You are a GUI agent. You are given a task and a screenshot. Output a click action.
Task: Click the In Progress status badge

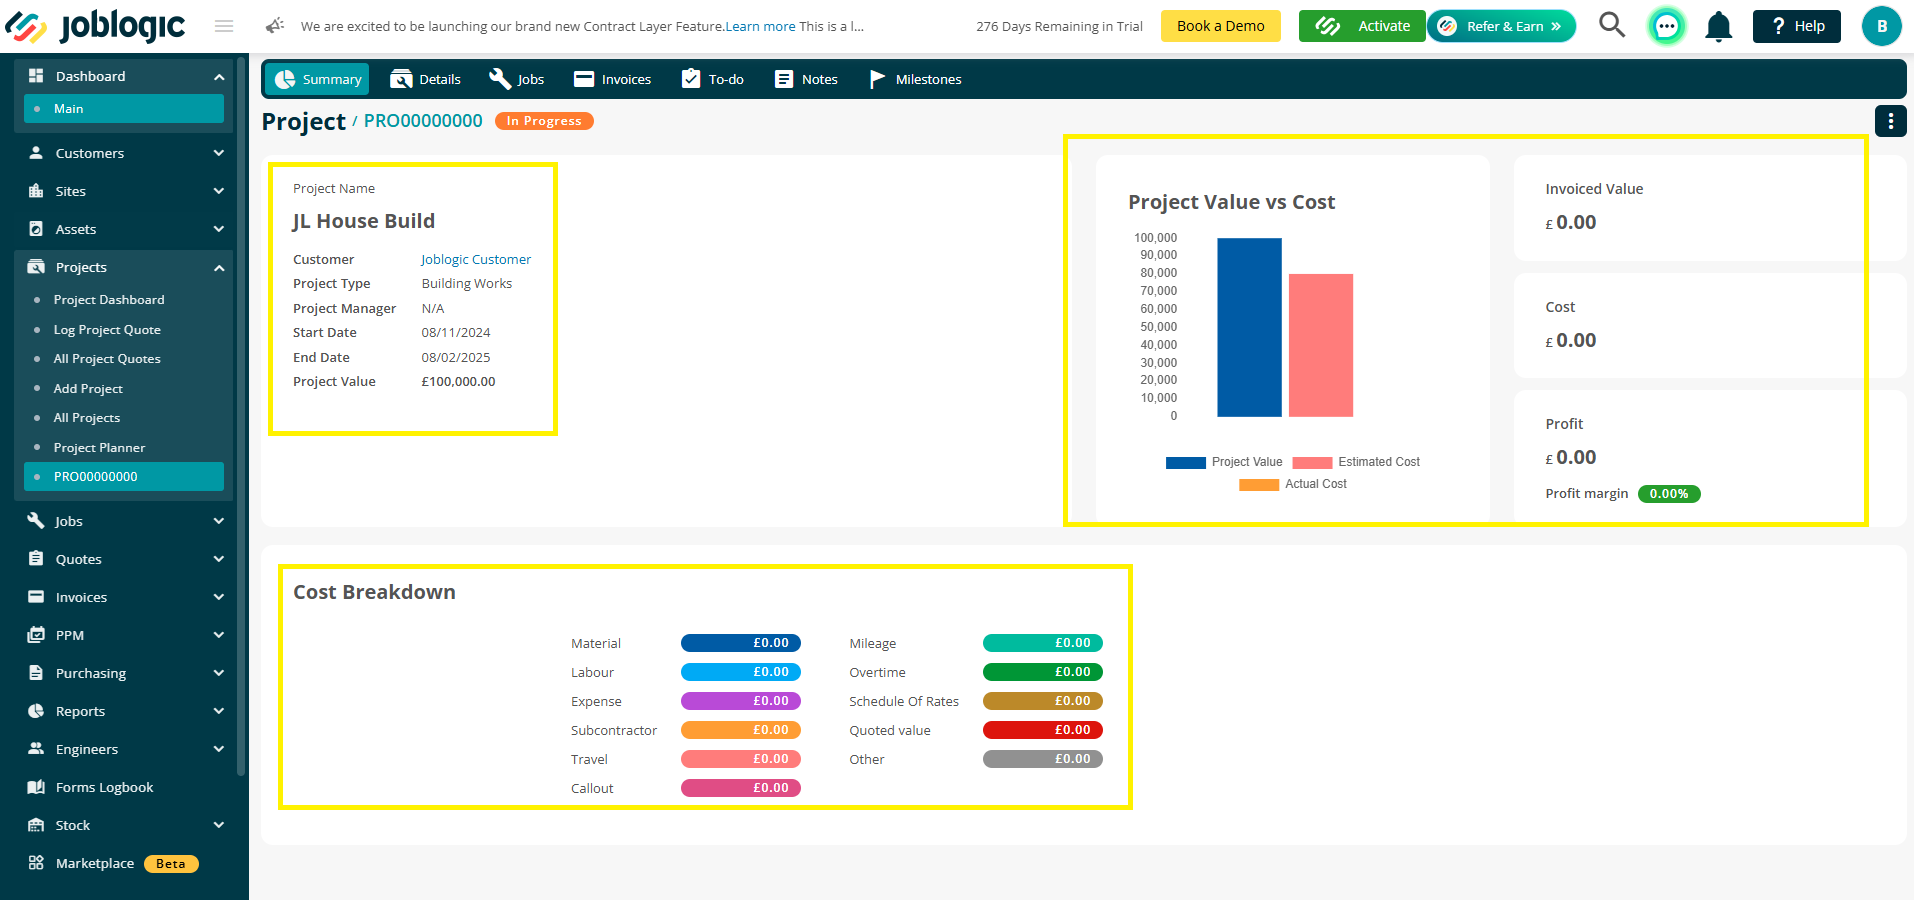tap(544, 121)
